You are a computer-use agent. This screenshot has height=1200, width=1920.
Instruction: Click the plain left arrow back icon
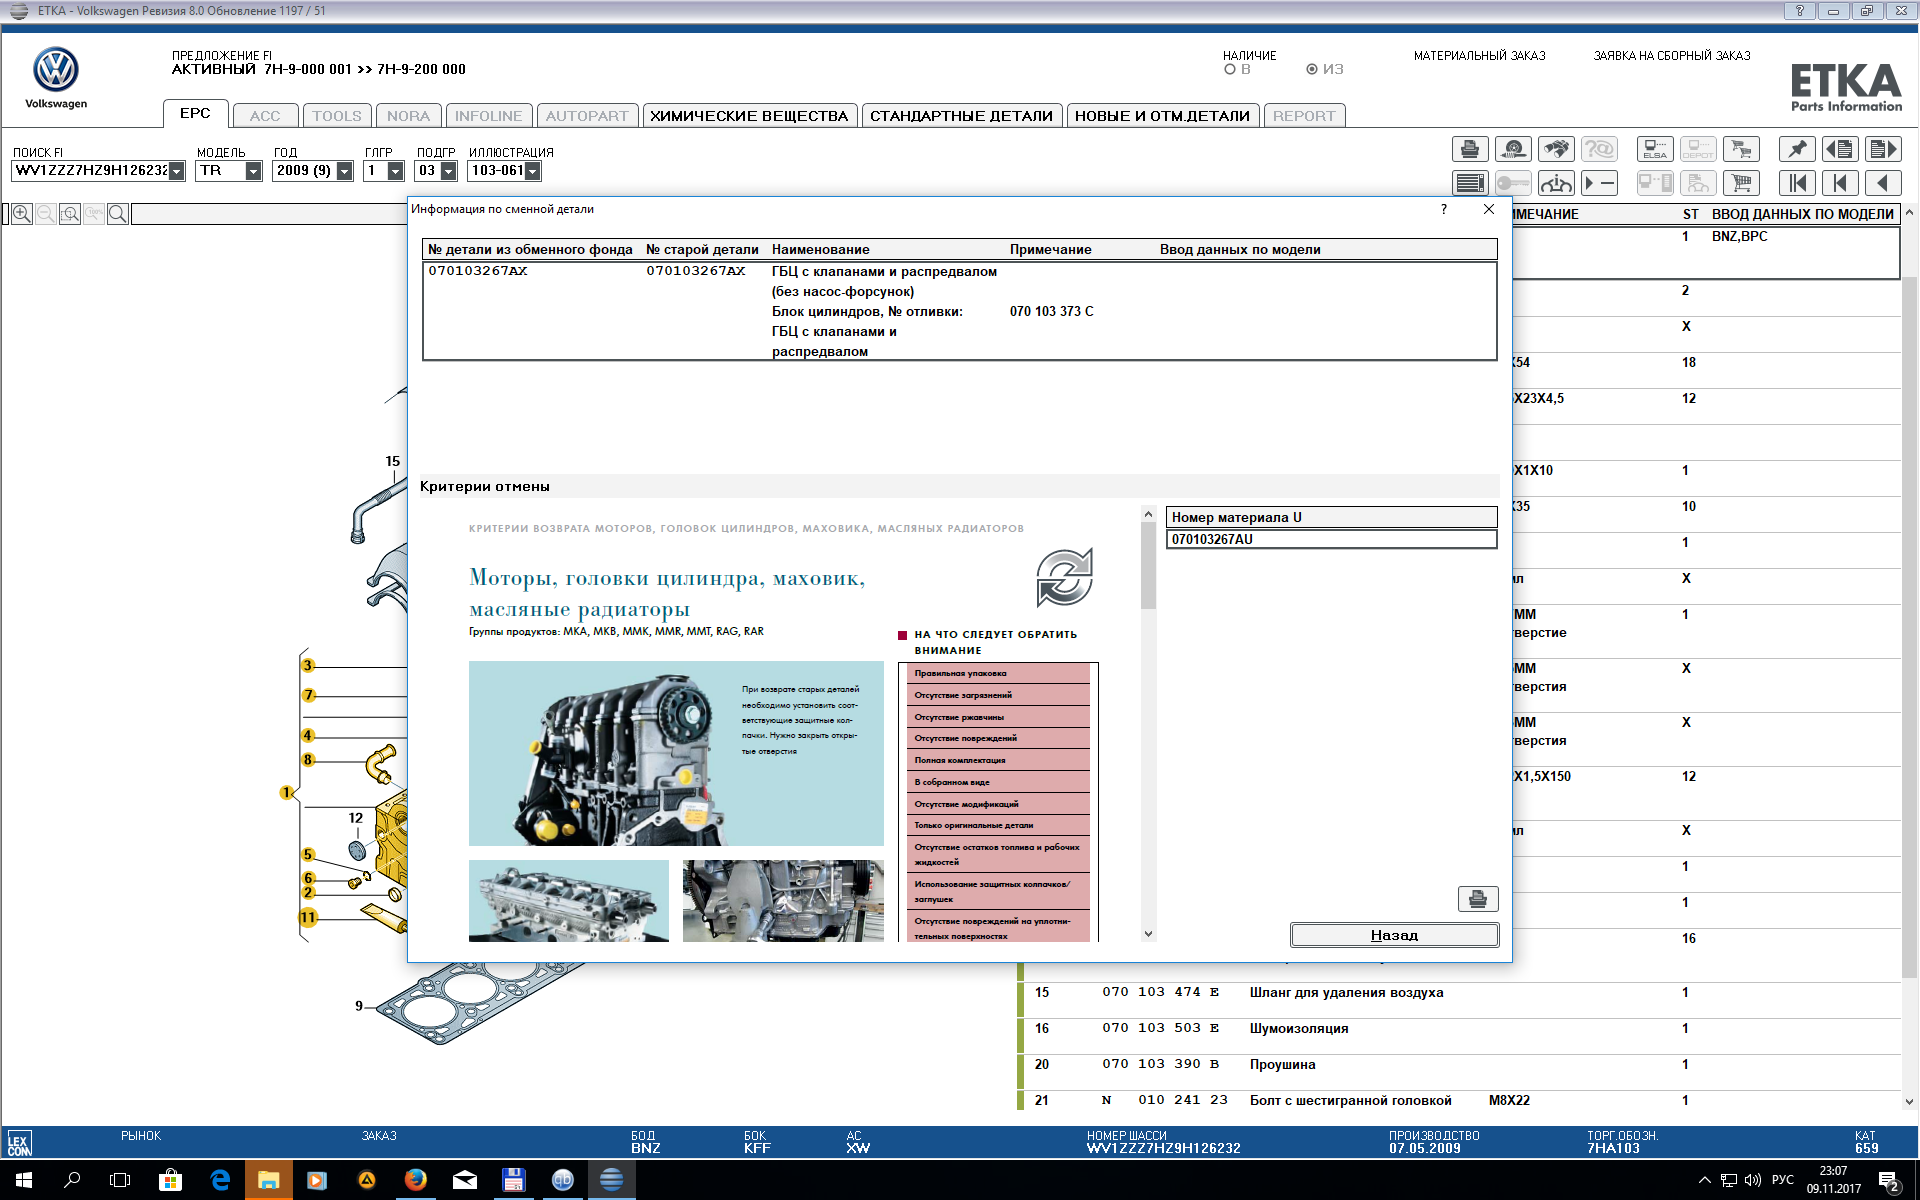[1883, 183]
